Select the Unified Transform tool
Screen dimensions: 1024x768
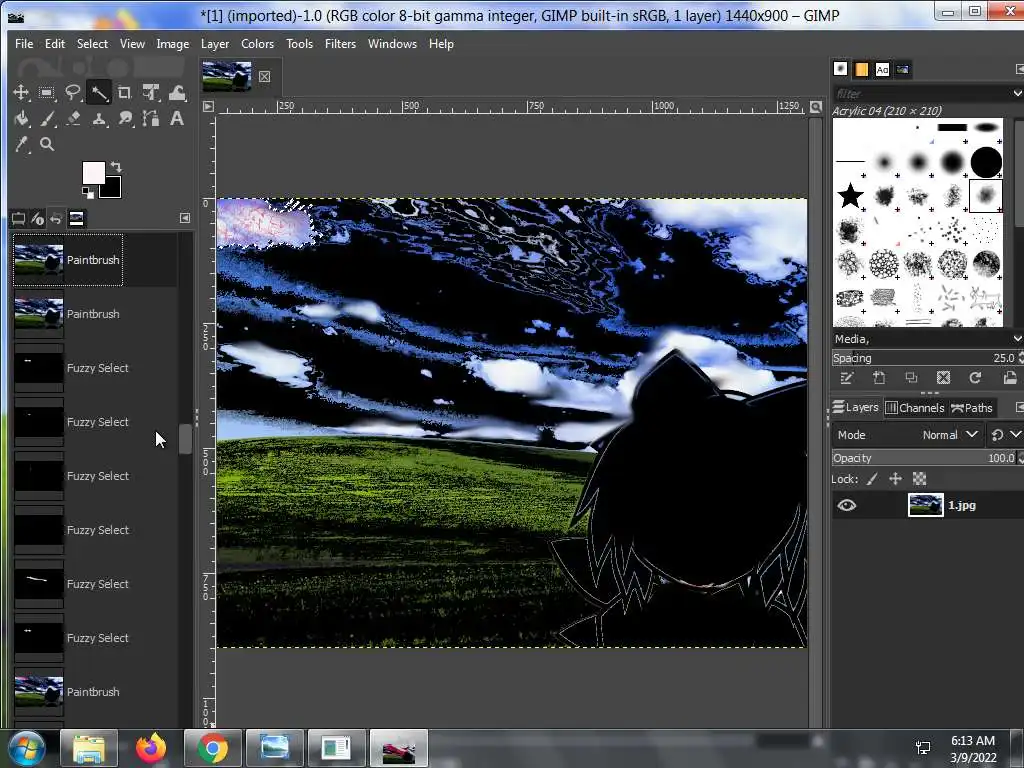(x=151, y=93)
